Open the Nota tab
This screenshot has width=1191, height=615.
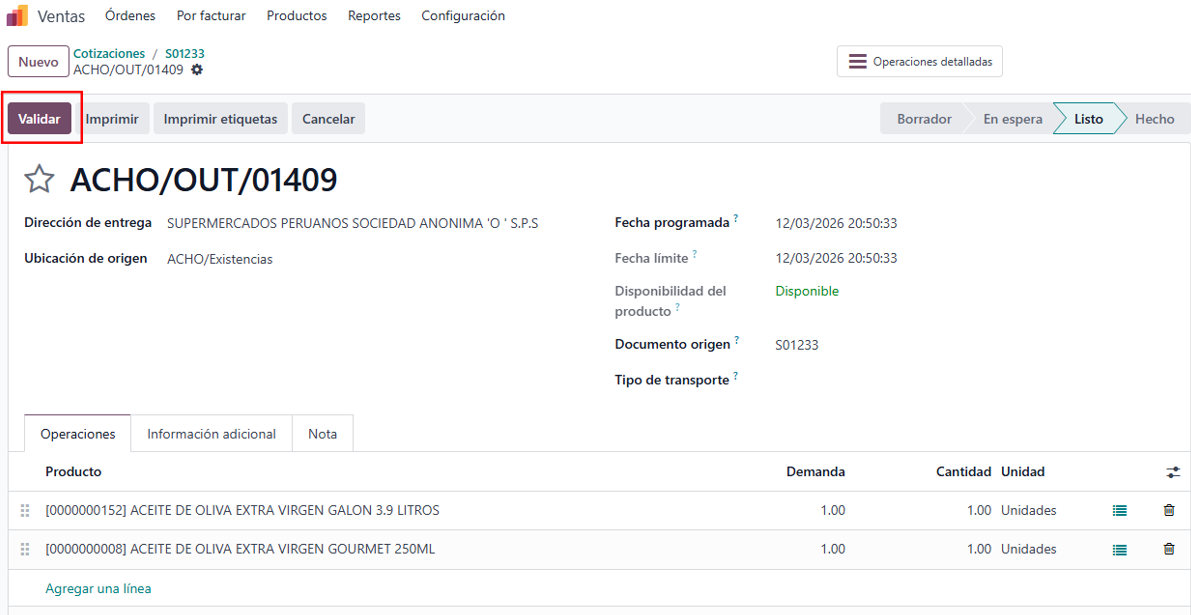tap(322, 434)
